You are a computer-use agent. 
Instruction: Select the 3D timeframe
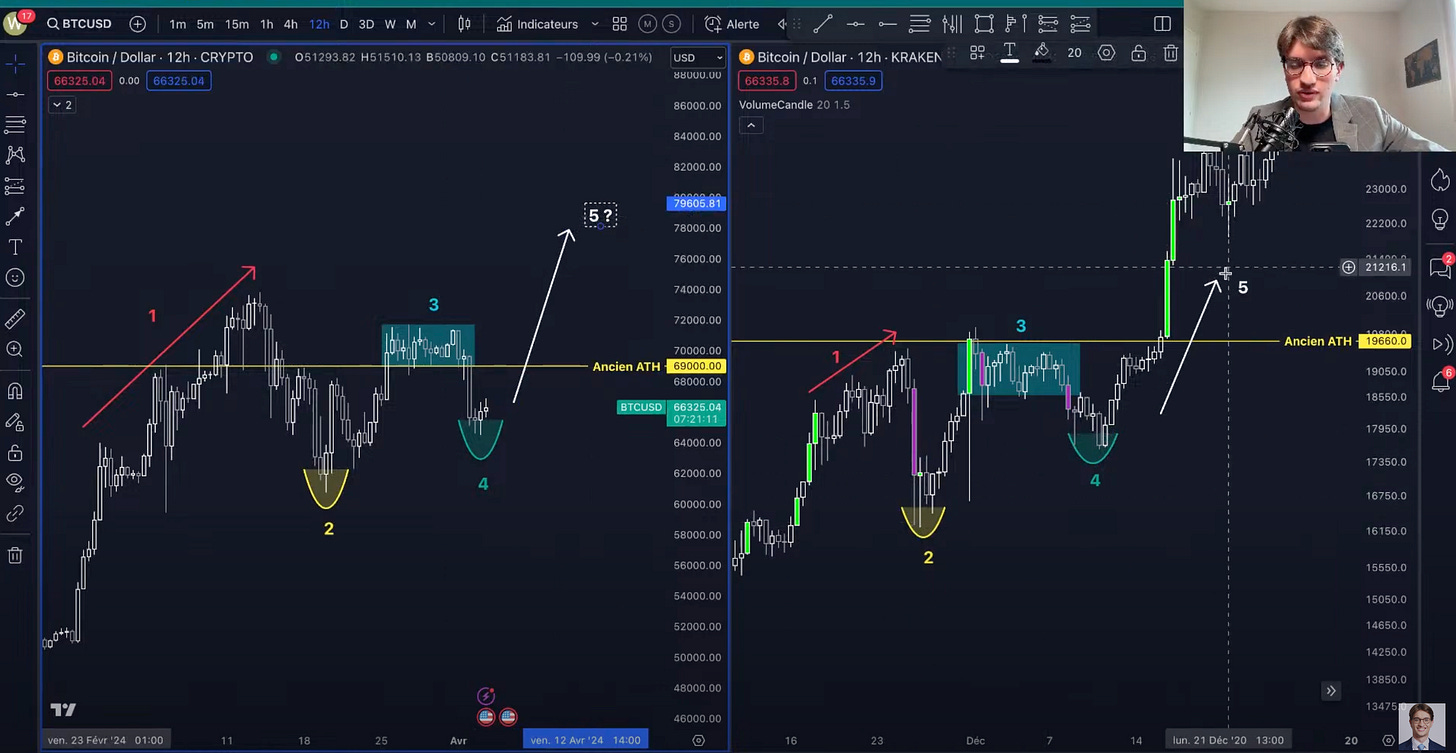pos(366,24)
